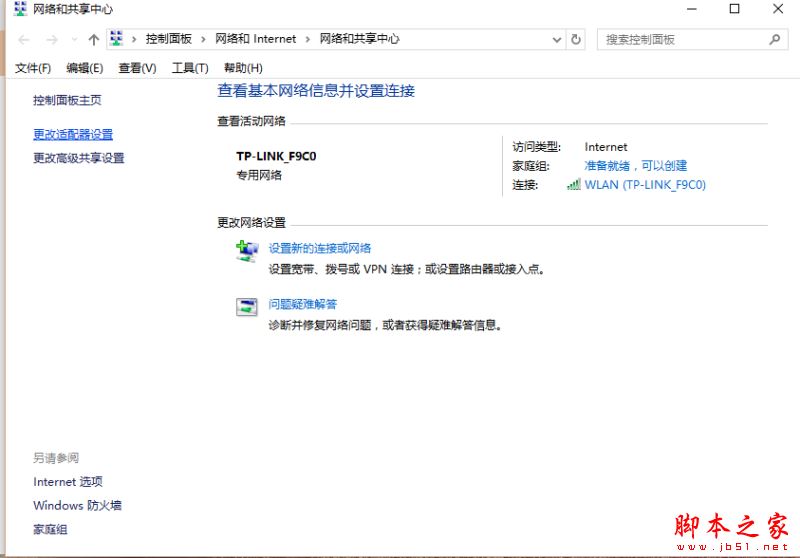Expand chevron before 控制面板 breadcrumb

134,39
